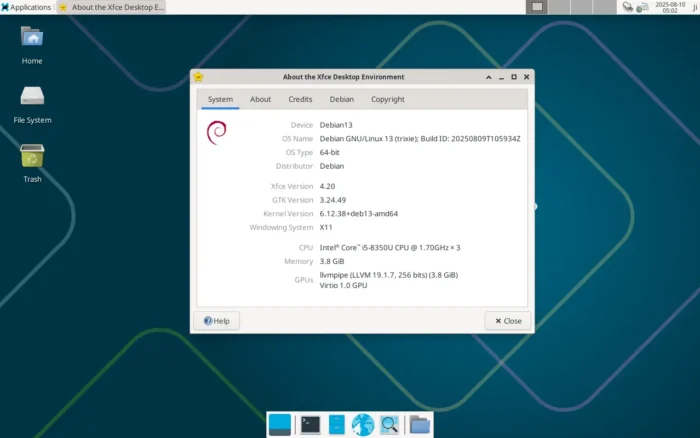Image resolution: width=700 pixels, height=438 pixels.
Task: Select first workspace in workspace switcher
Action: point(537,7)
